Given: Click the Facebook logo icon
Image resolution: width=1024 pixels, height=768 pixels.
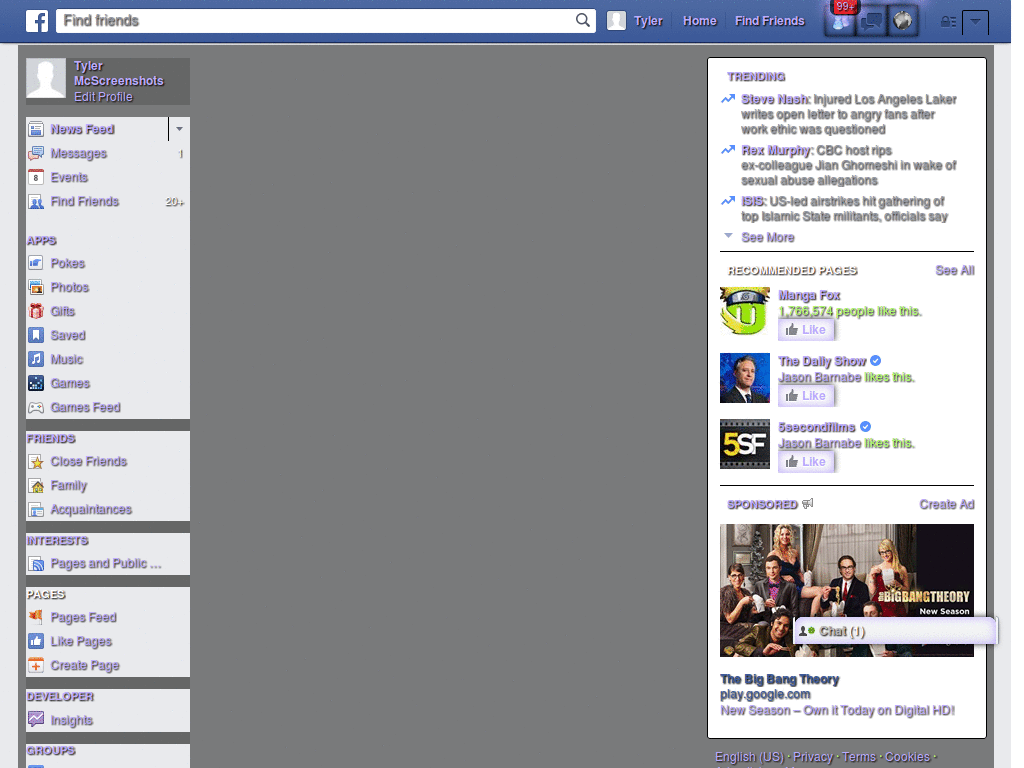Looking at the screenshot, I should tap(37, 21).
